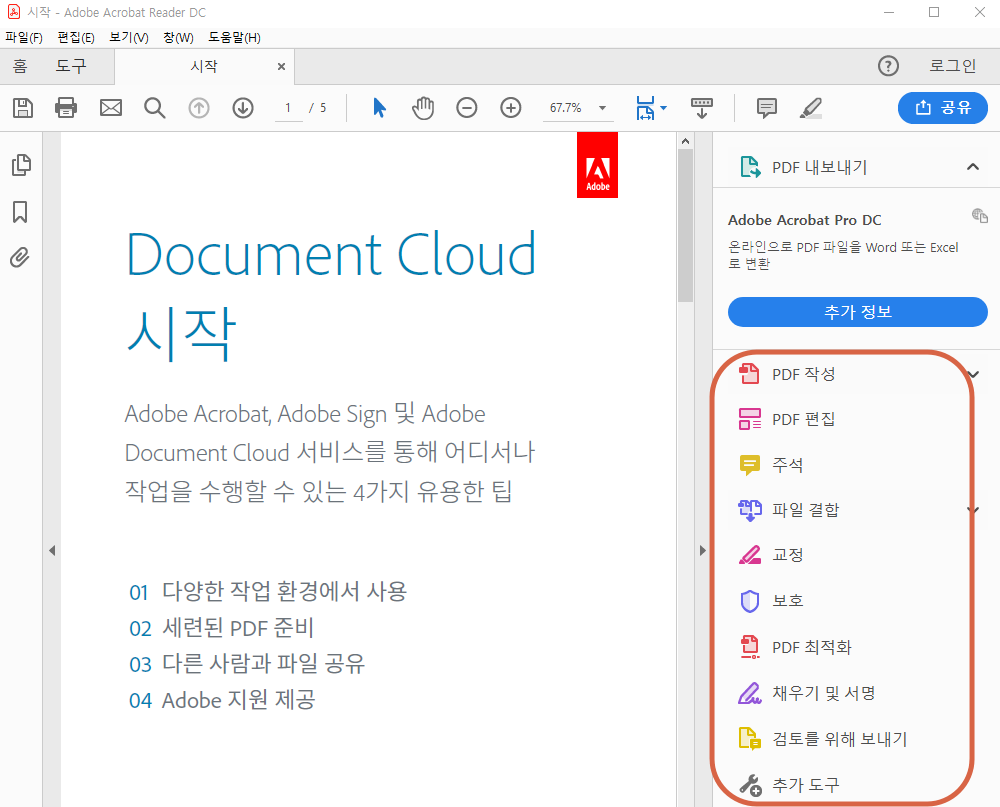
Task: Collapse the right tools pane arrow
Action: 703,551
